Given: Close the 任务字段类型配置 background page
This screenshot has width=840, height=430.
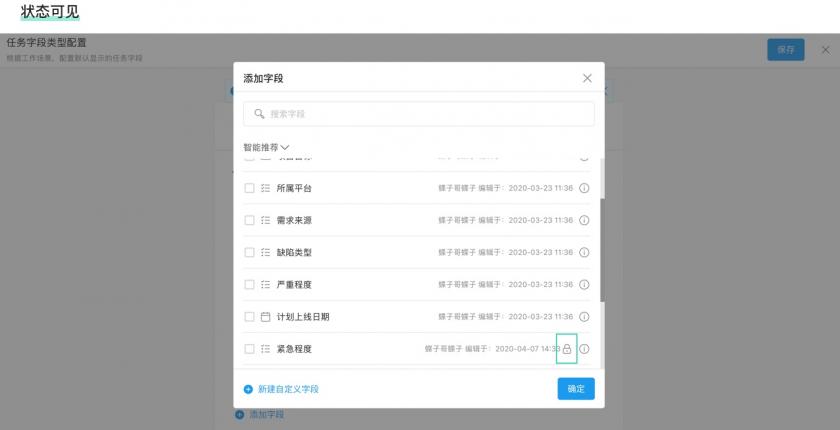Looking at the screenshot, I should 826,50.
